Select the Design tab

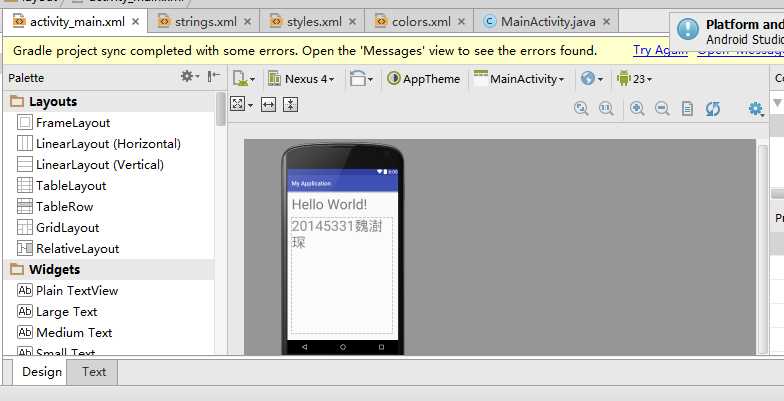(42, 372)
